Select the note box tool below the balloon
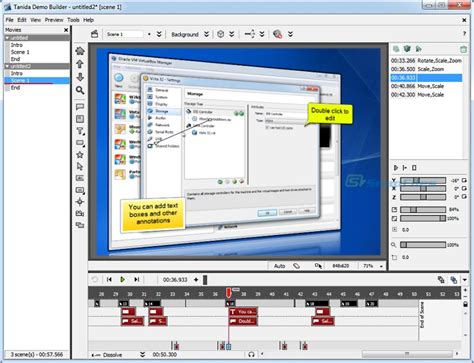The height and width of the screenshot is (363, 474). tap(80, 119)
